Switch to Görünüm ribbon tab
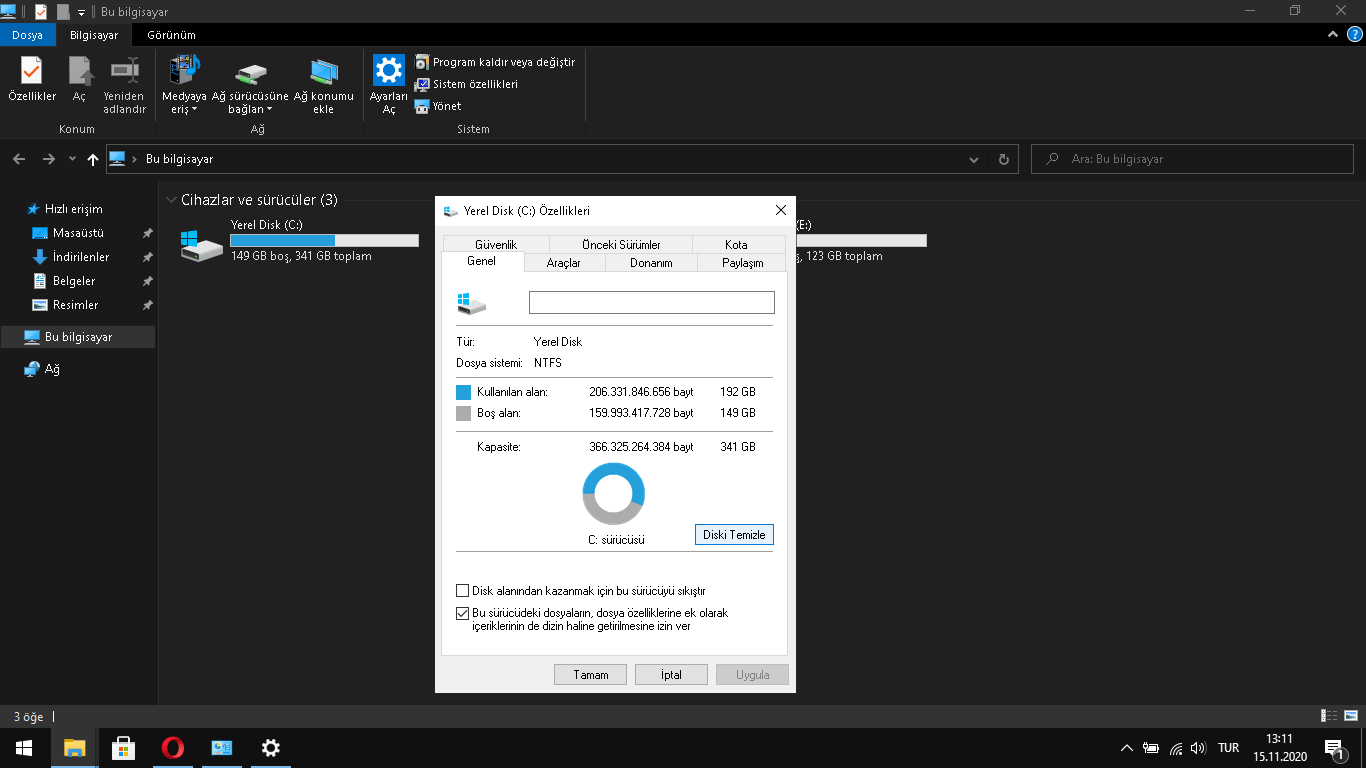This screenshot has width=1366, height=768. (x=171, y=35)
